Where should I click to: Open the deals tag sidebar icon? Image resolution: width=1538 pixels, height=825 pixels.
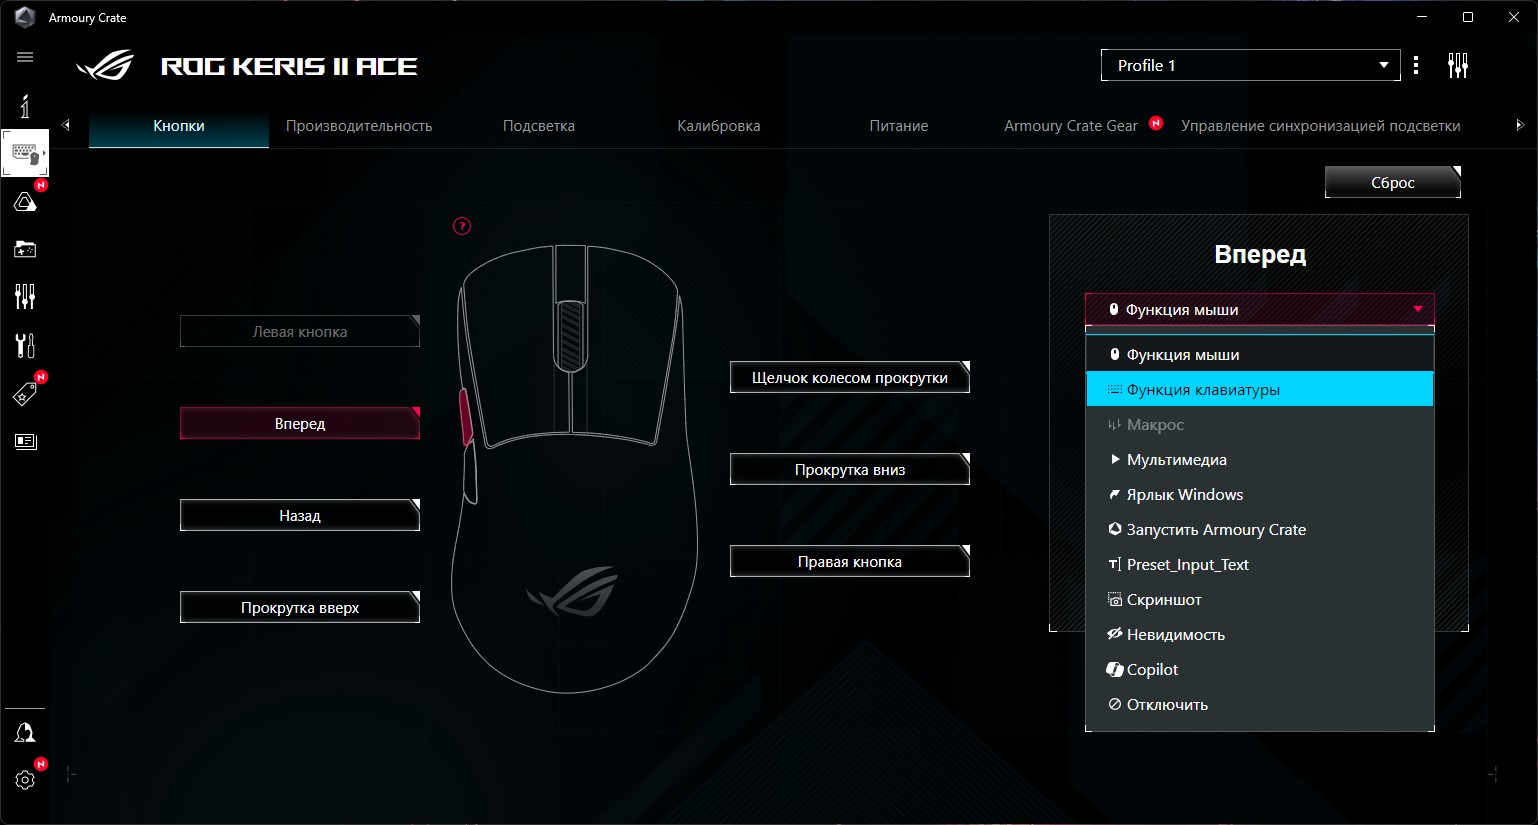[x=25, y=394]
